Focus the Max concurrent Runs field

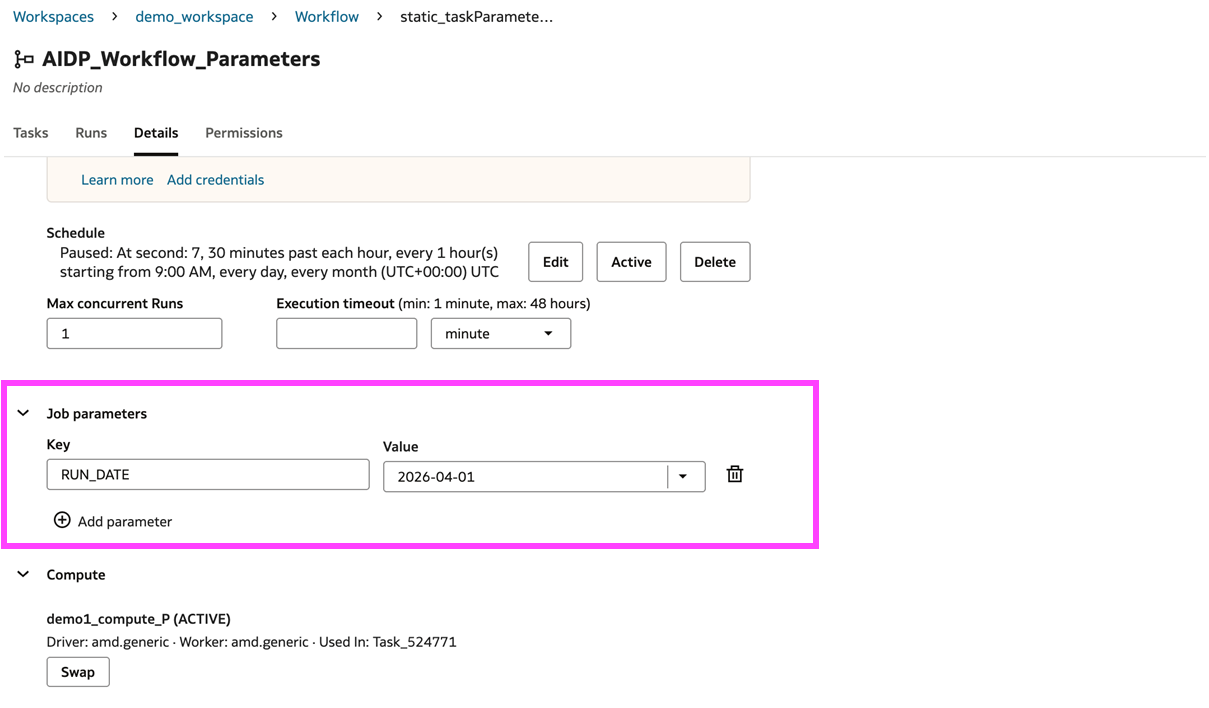point(134,333)
